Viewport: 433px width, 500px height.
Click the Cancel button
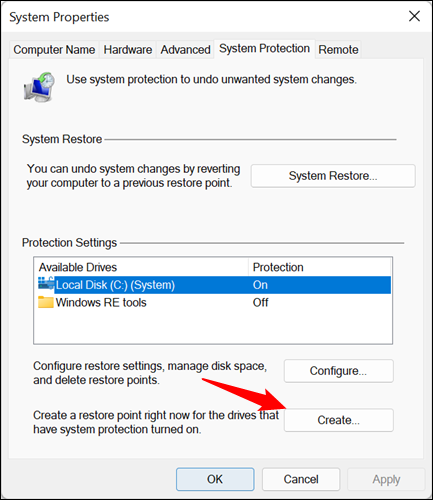(301, 479)
